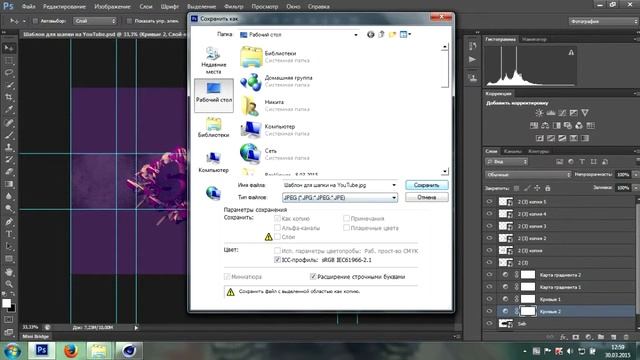Click the histogram warning triangle icon

(x=571, y=53)
